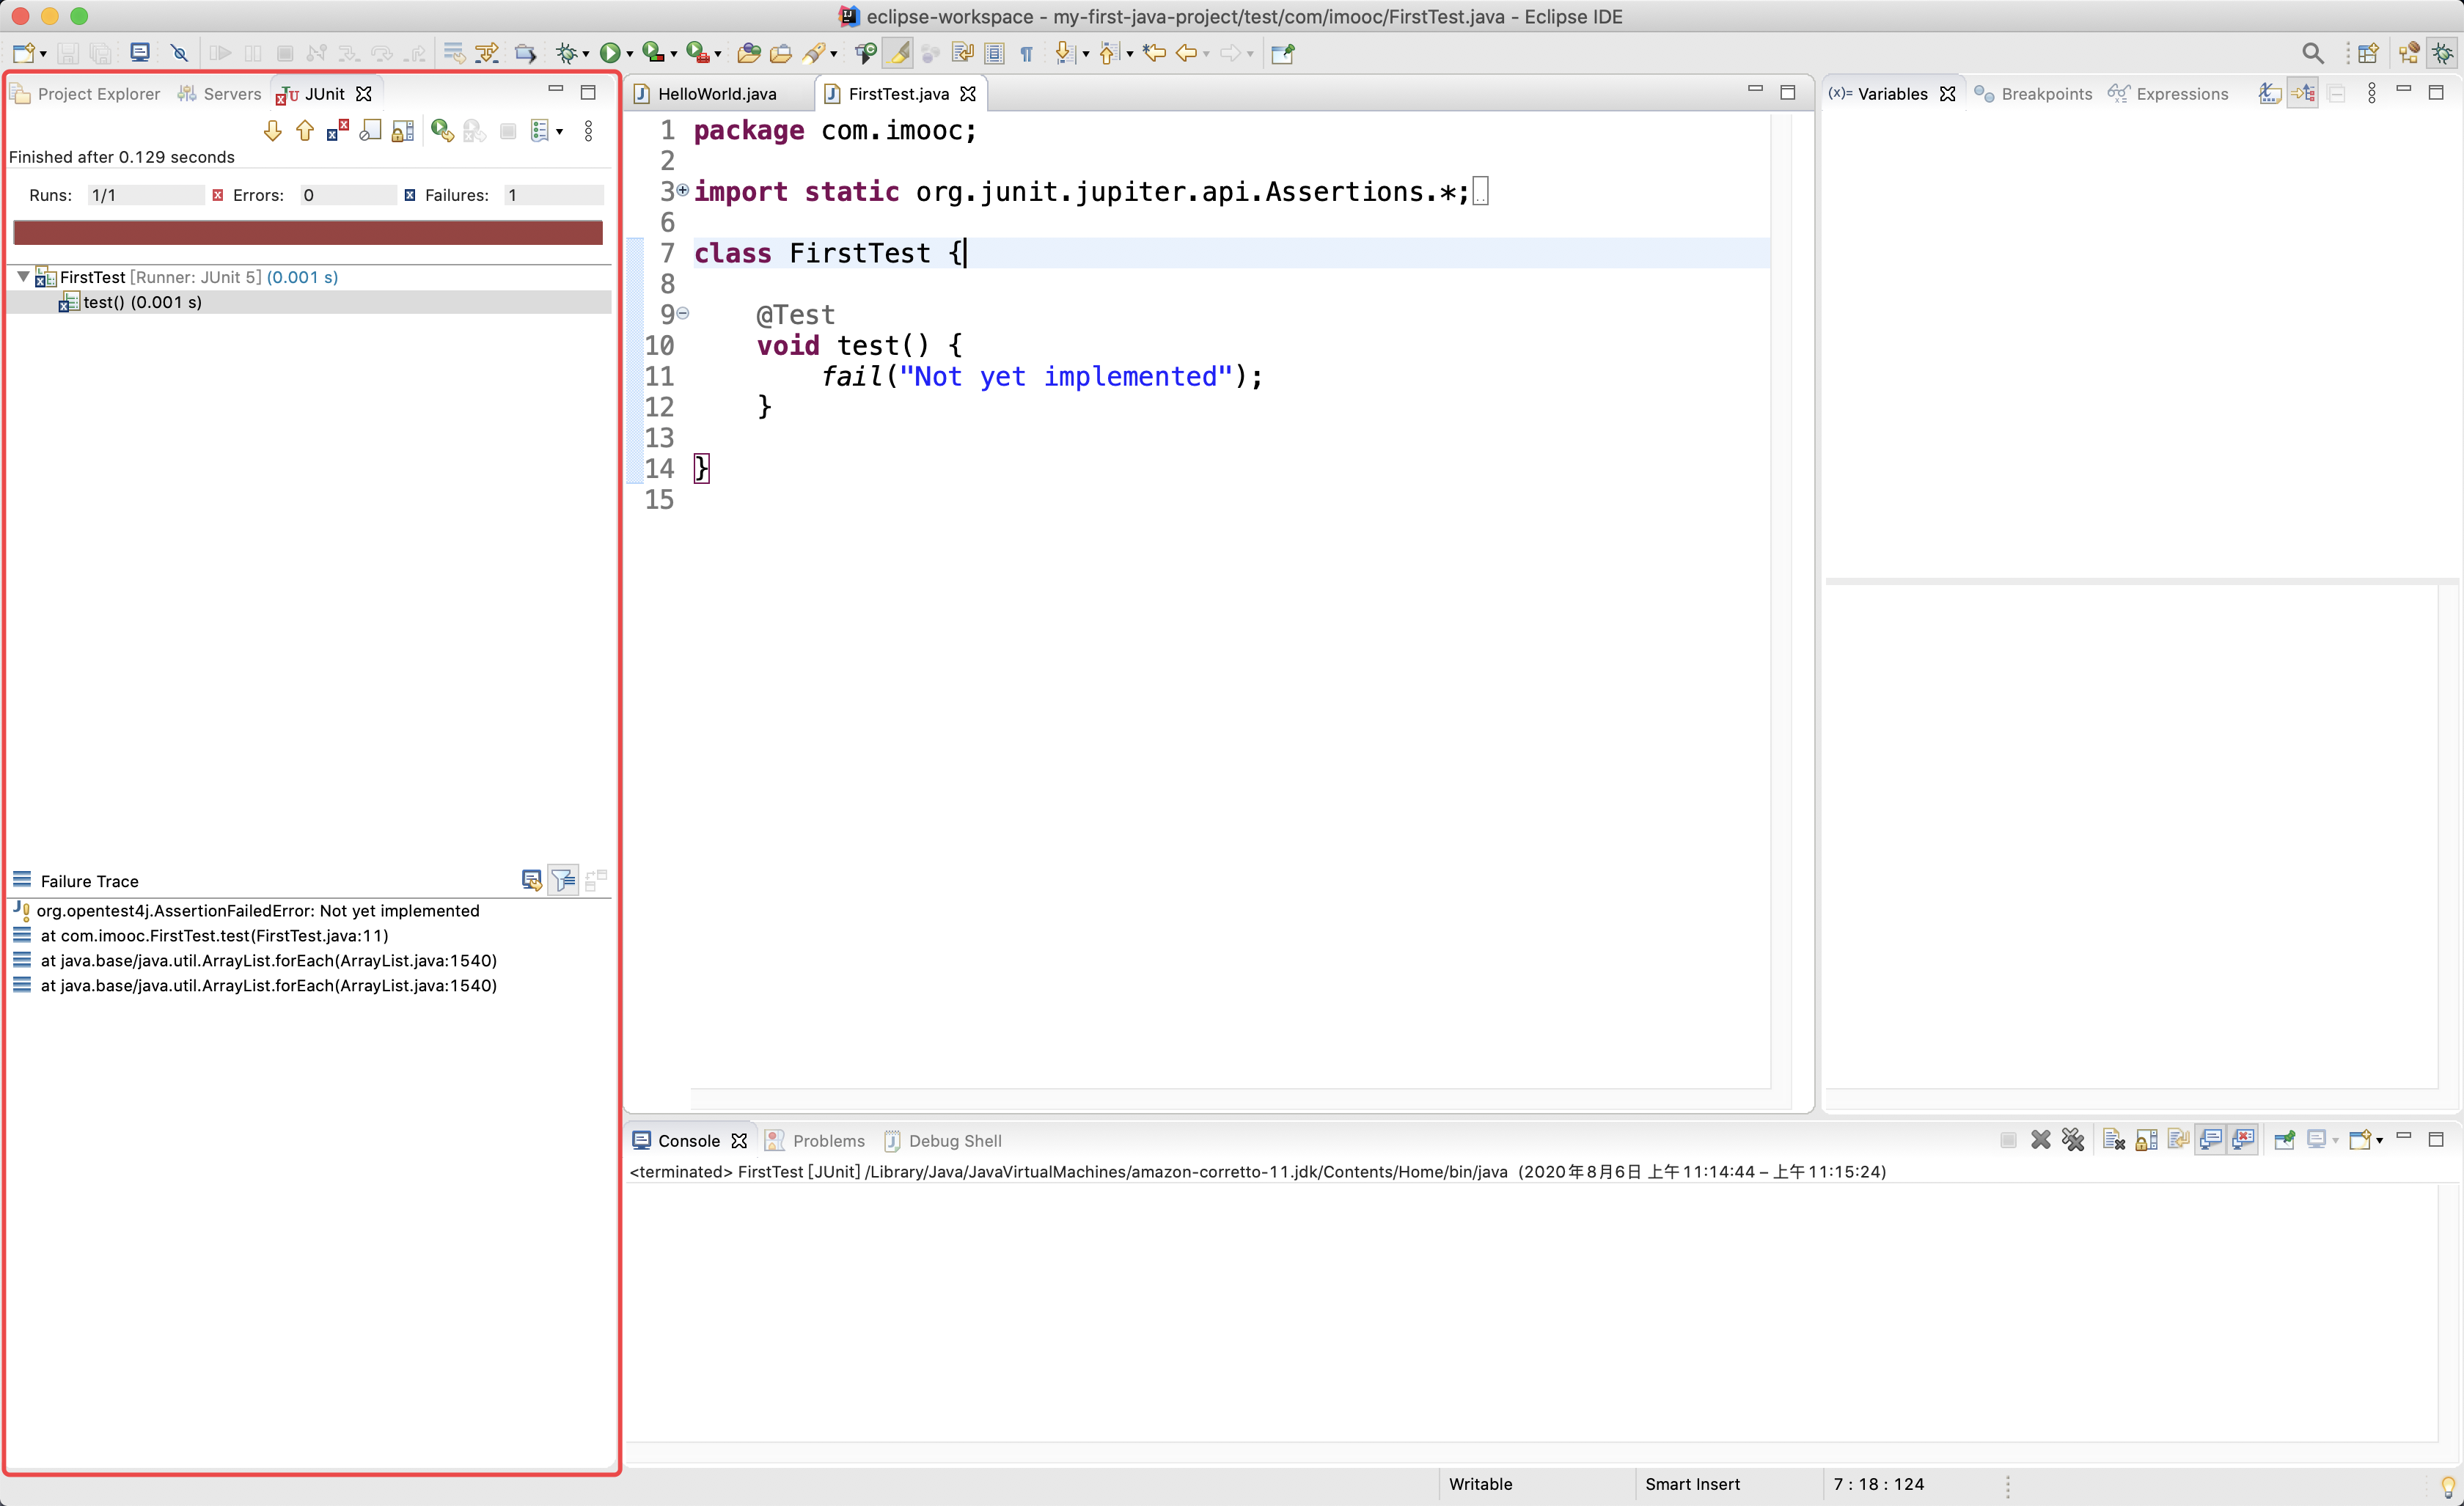This screenshot has width=2464, height=1506.
Task: Toggle Show Console on Standard Out change
Action: tap(2211, 1140)
